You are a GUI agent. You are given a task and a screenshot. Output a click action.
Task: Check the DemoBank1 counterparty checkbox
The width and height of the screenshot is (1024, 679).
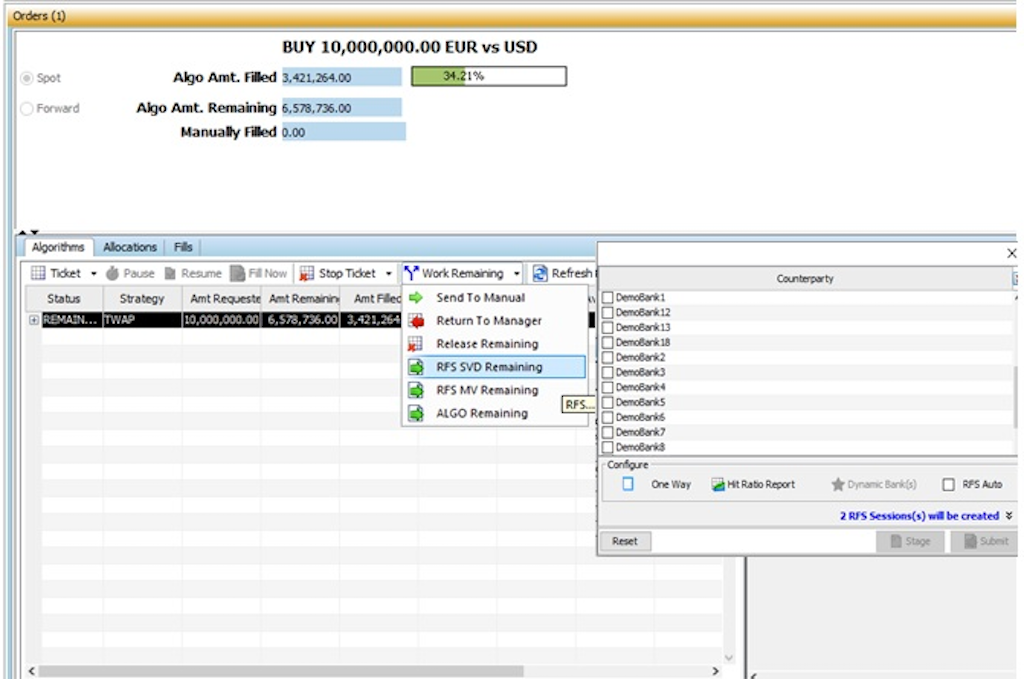(x=608, y=298)
